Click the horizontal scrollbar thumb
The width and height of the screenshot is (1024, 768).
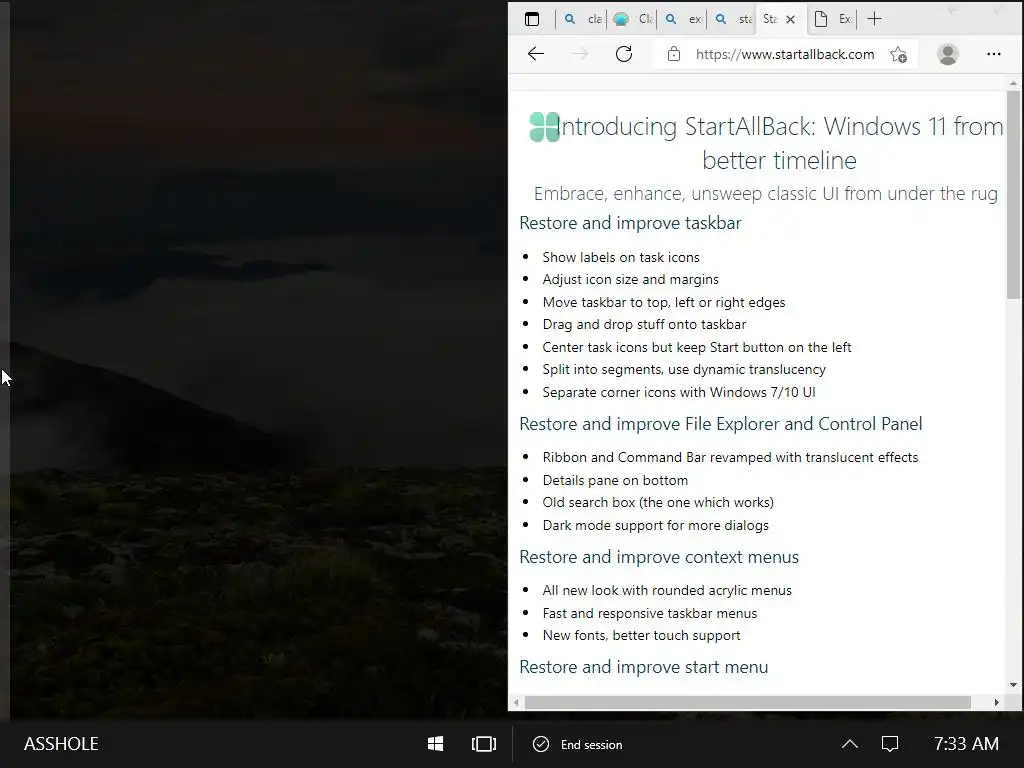coord(748,703)
